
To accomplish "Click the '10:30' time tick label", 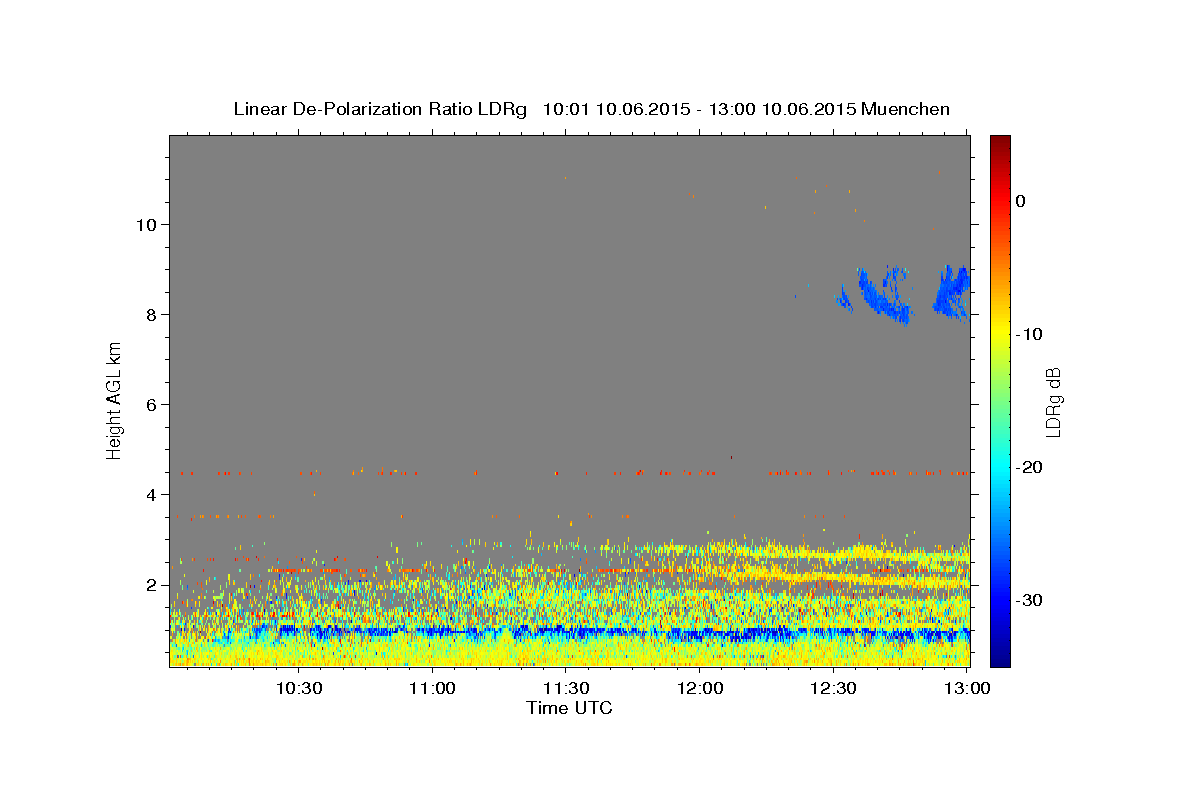I will (298, 688).
